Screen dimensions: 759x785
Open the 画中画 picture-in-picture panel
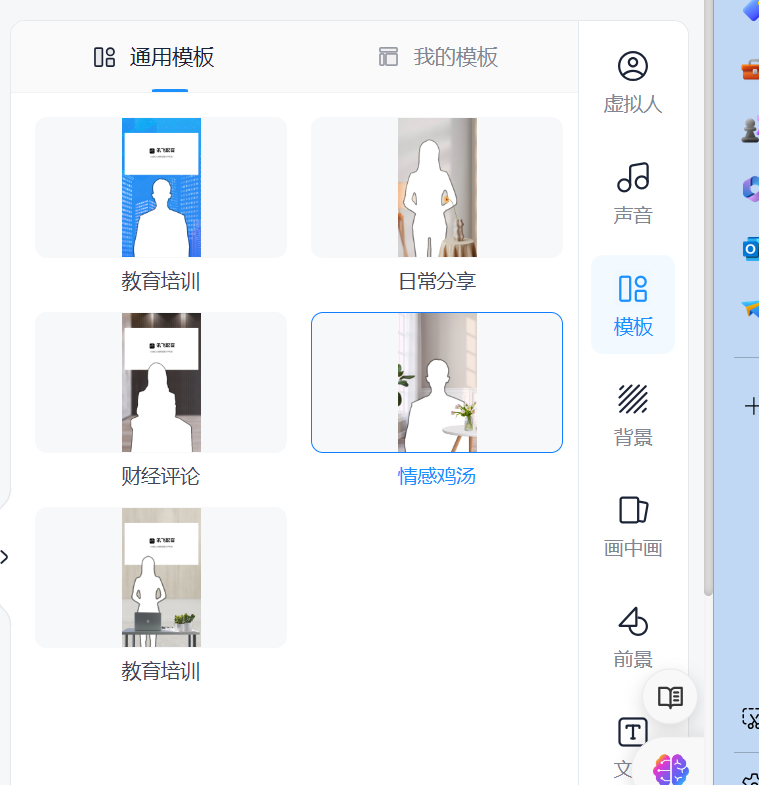[632, 526]
